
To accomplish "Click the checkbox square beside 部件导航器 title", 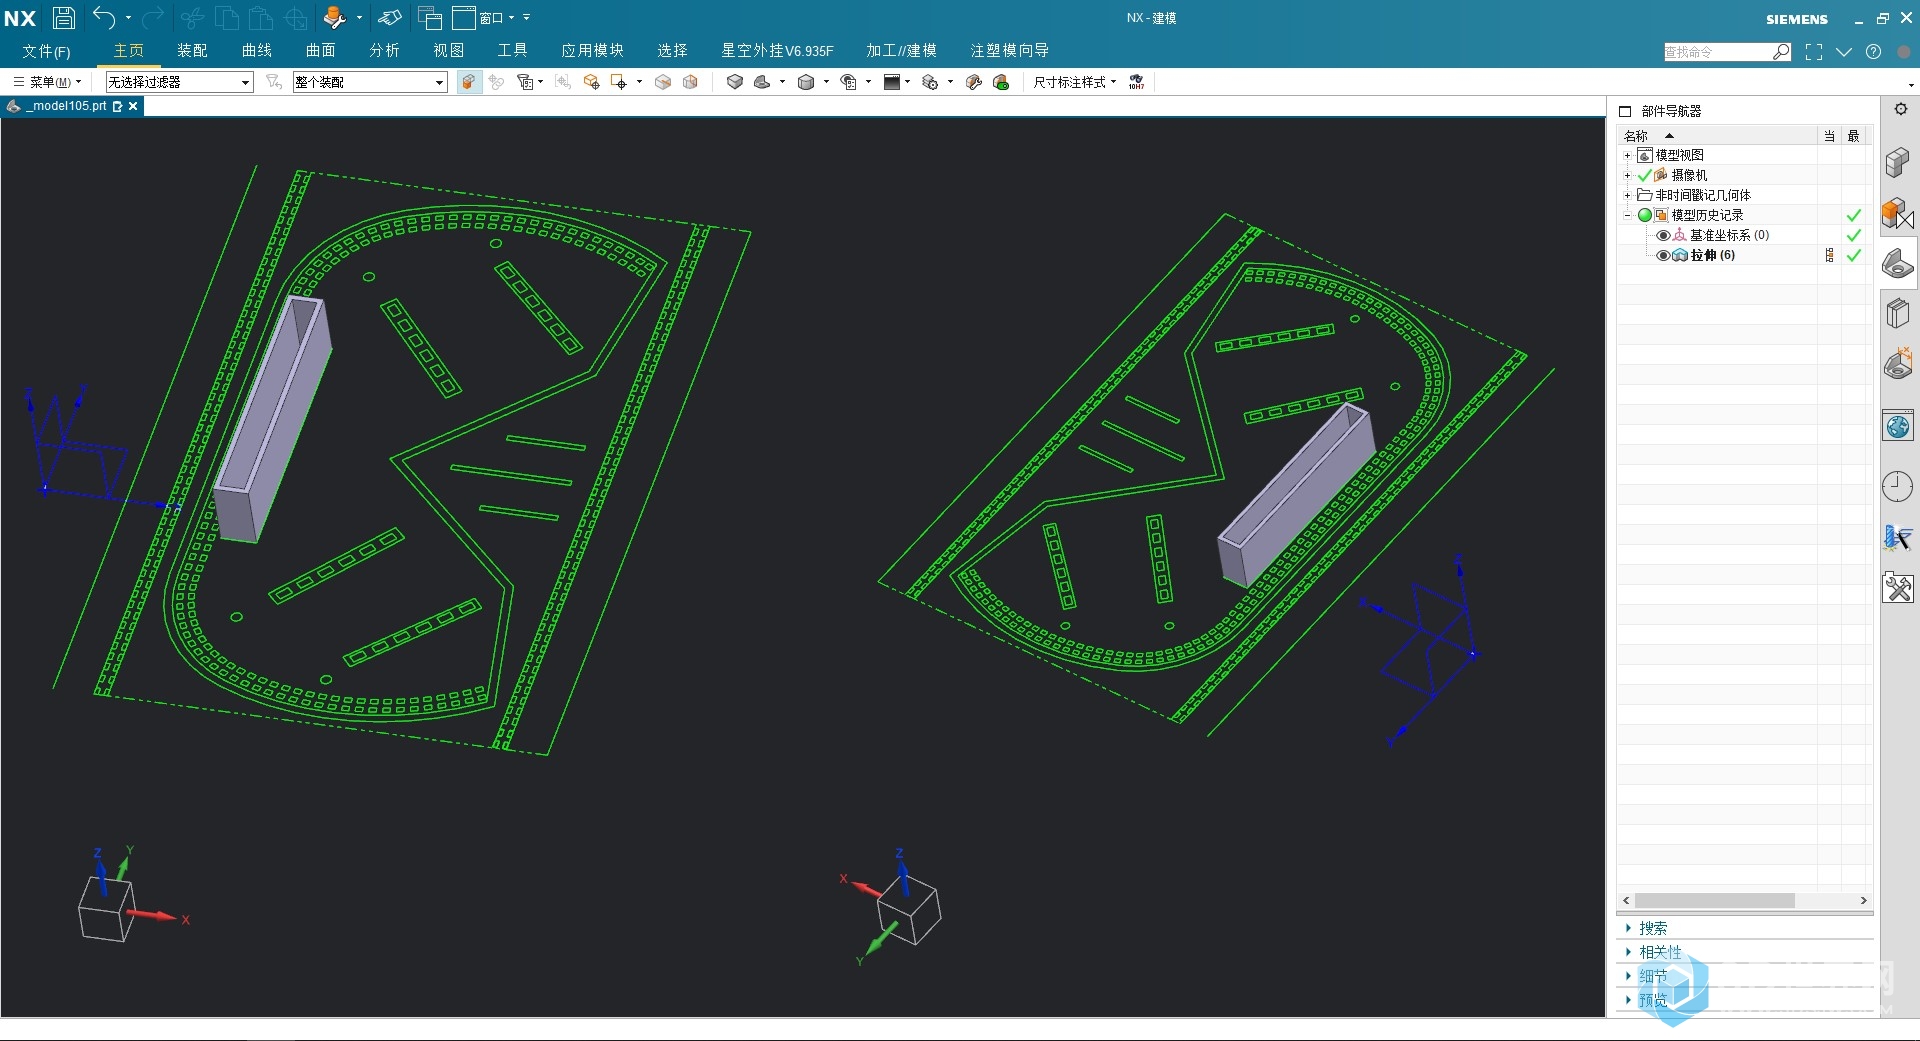I will 1625,111.
